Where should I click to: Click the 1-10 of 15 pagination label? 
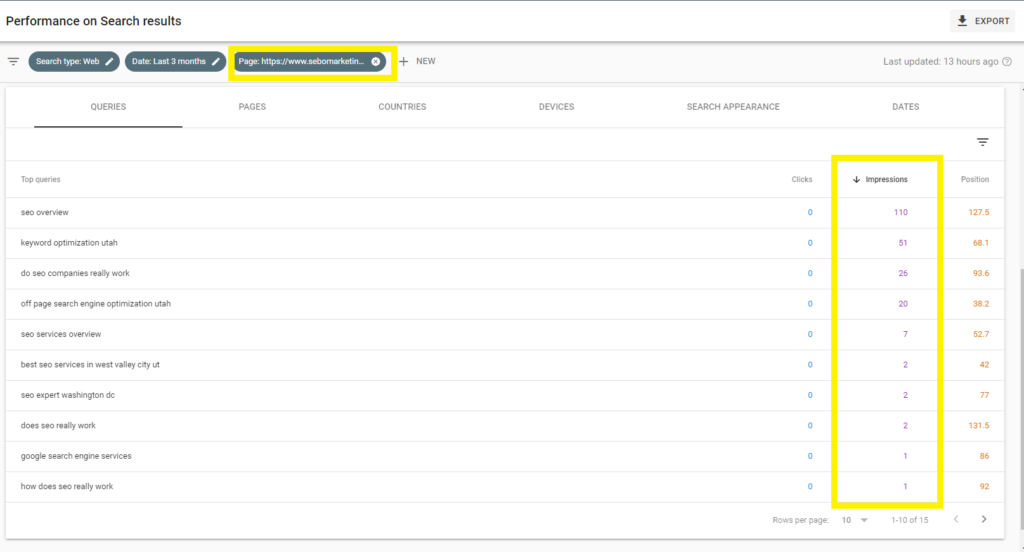tap(910, 521)
